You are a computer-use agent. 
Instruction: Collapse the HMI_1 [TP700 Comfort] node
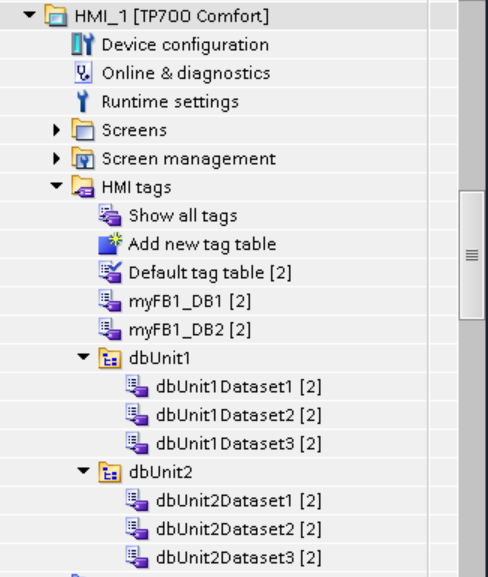coord(29,15)
